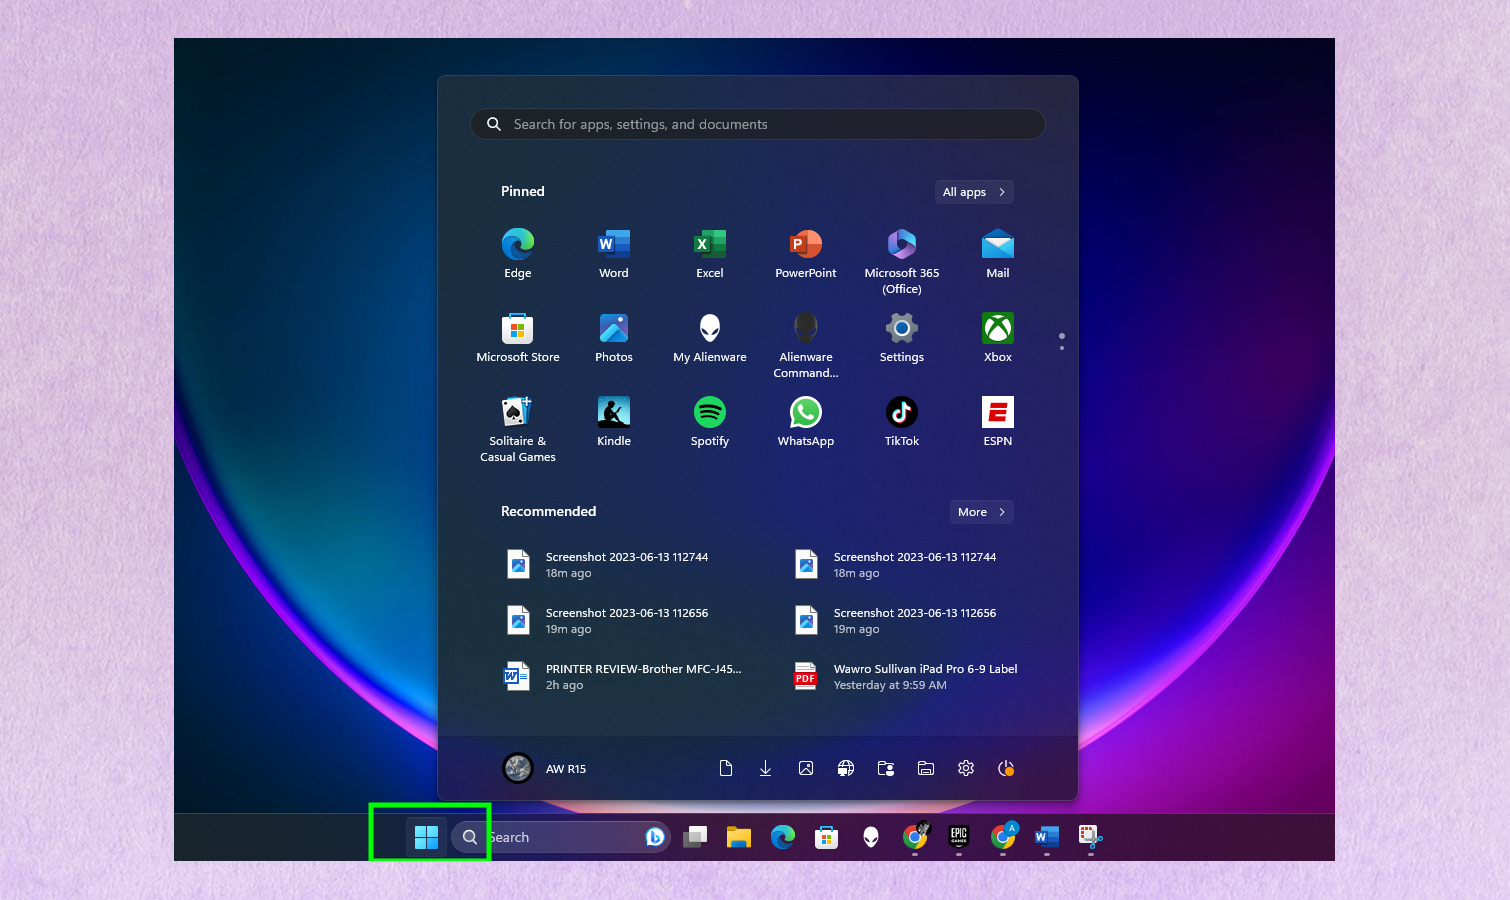Image resolution: width=1510 pixels, height=900 pixels.
Task: Open the Downloads folder shortcut icon
Action: pos(766,768)
